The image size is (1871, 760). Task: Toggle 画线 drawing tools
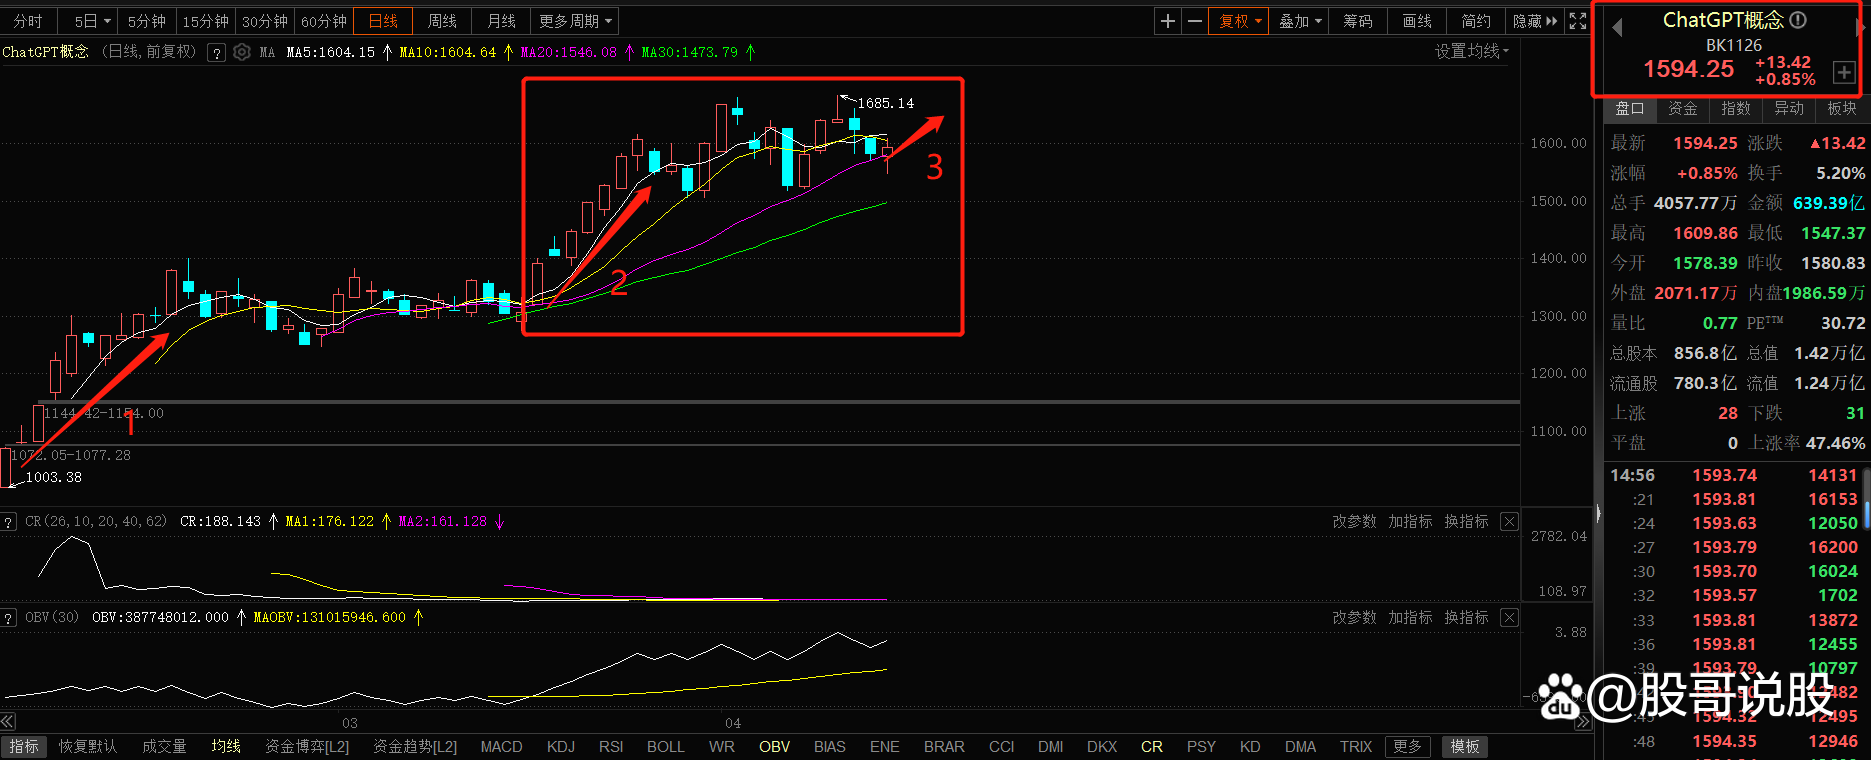(x=1417, y=21)
